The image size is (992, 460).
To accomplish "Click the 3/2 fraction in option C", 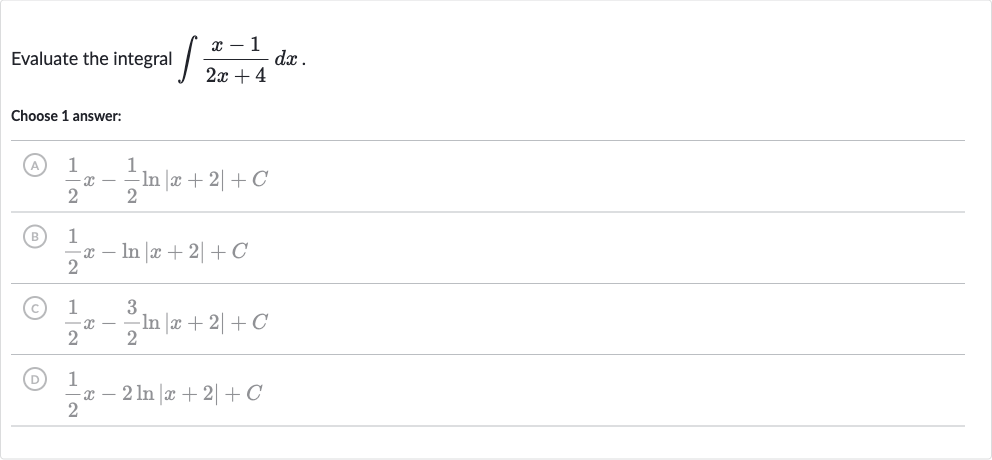I will (x=132, y=323).
